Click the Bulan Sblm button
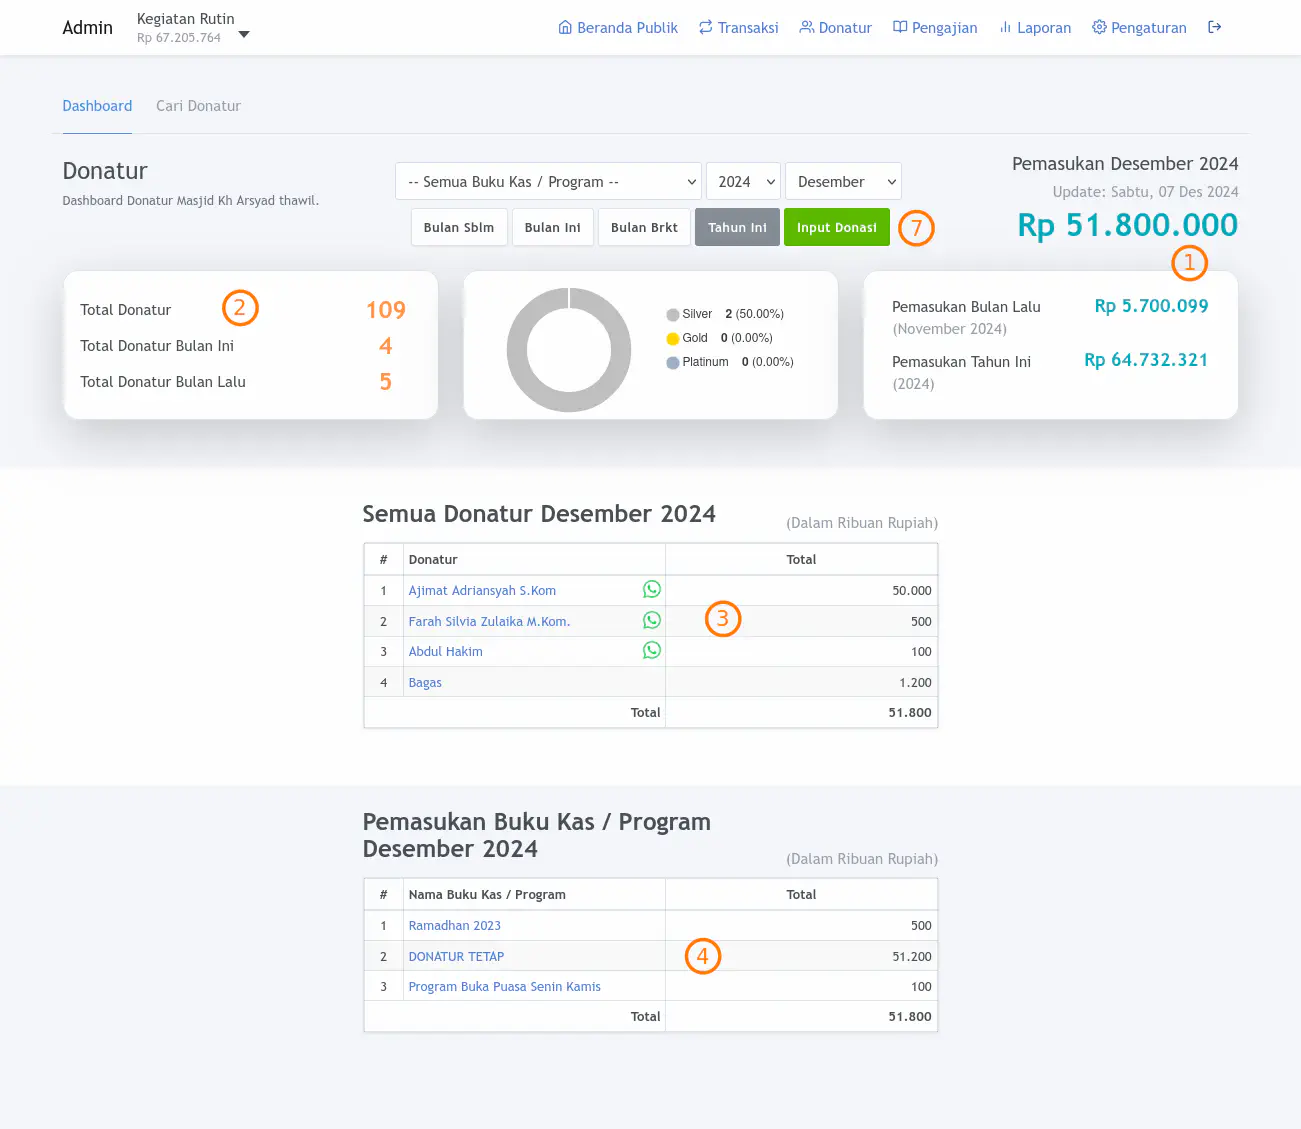This screenshot has width=1301, height=1129. [459, 227]
